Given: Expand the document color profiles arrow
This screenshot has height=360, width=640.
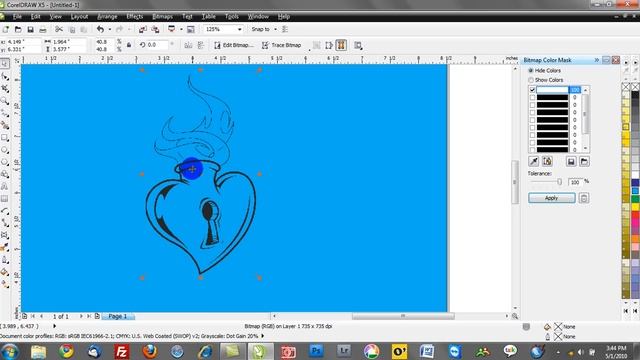Looking at the screenshot, I should pyautogui.click(x=262, y=336).
